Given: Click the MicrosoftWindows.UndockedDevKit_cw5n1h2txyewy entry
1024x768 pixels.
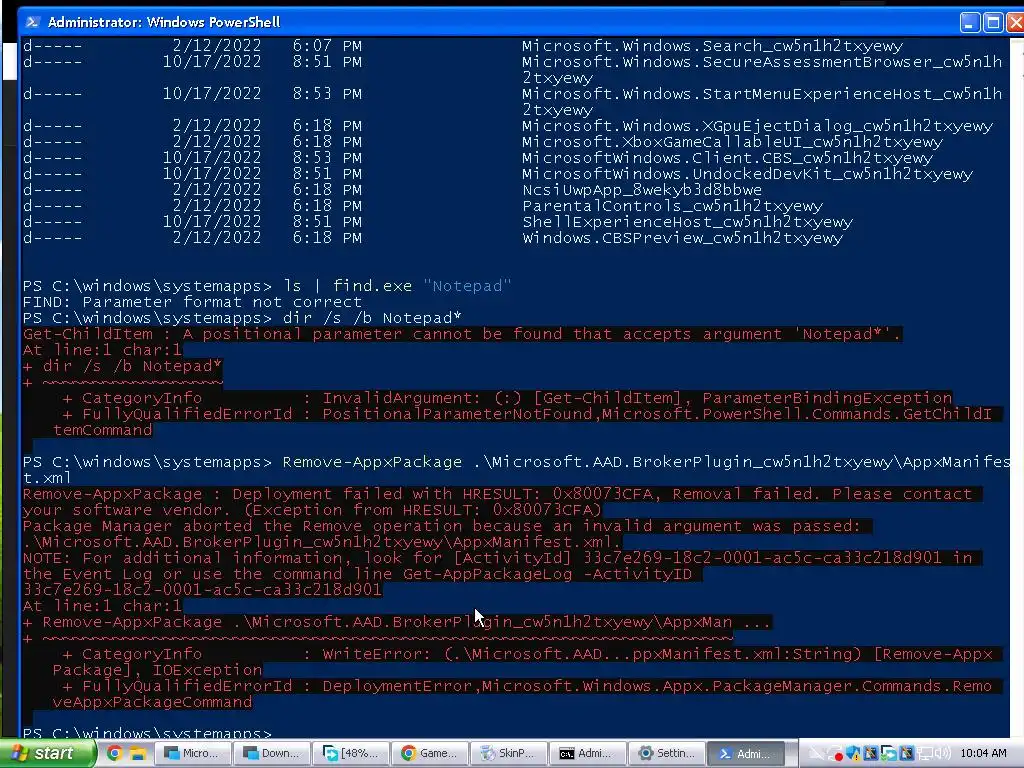Looking at the screenshot, I should click(x=748, y=174).
